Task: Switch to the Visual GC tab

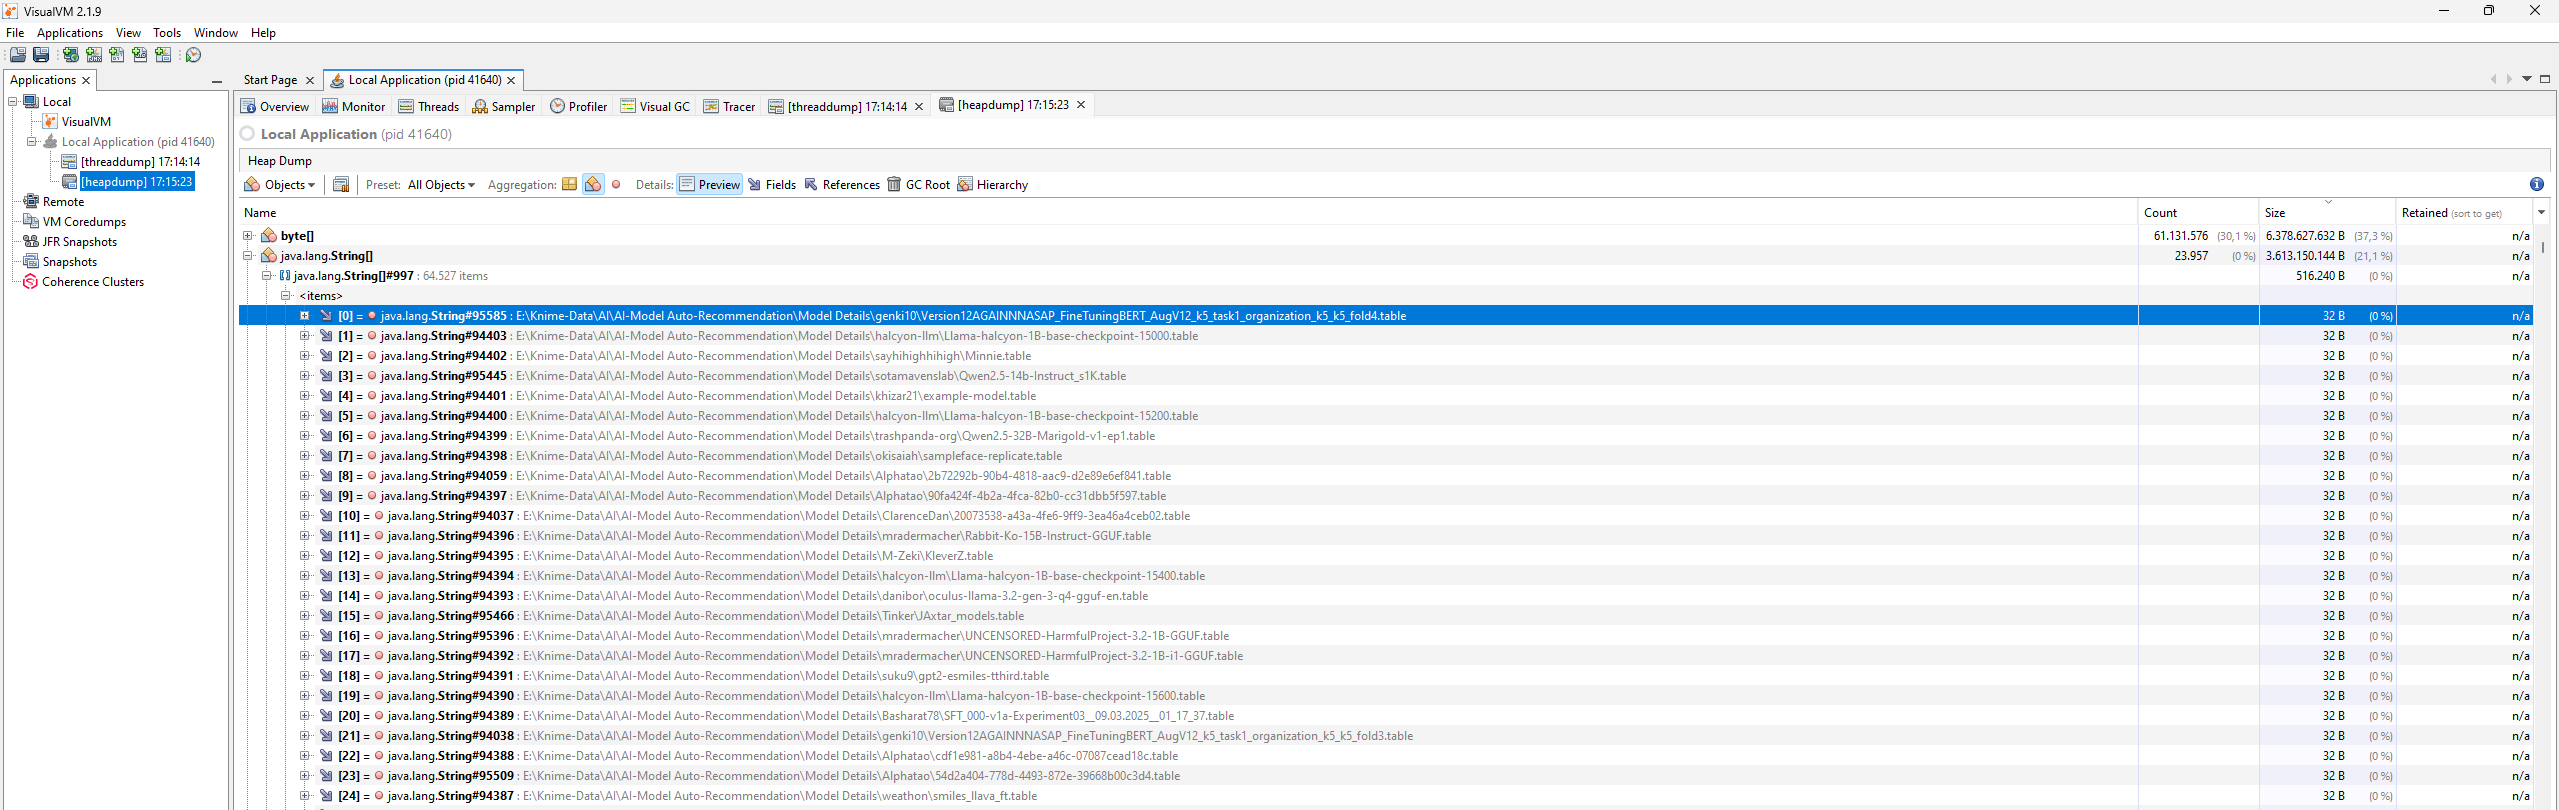Action: [655, 107]
